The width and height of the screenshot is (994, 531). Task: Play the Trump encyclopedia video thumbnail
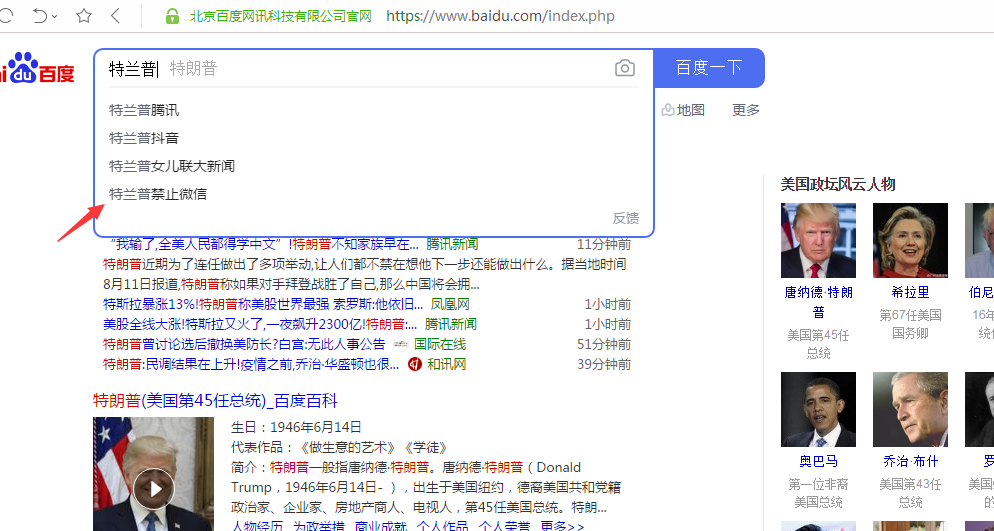(x=153, y=489)
